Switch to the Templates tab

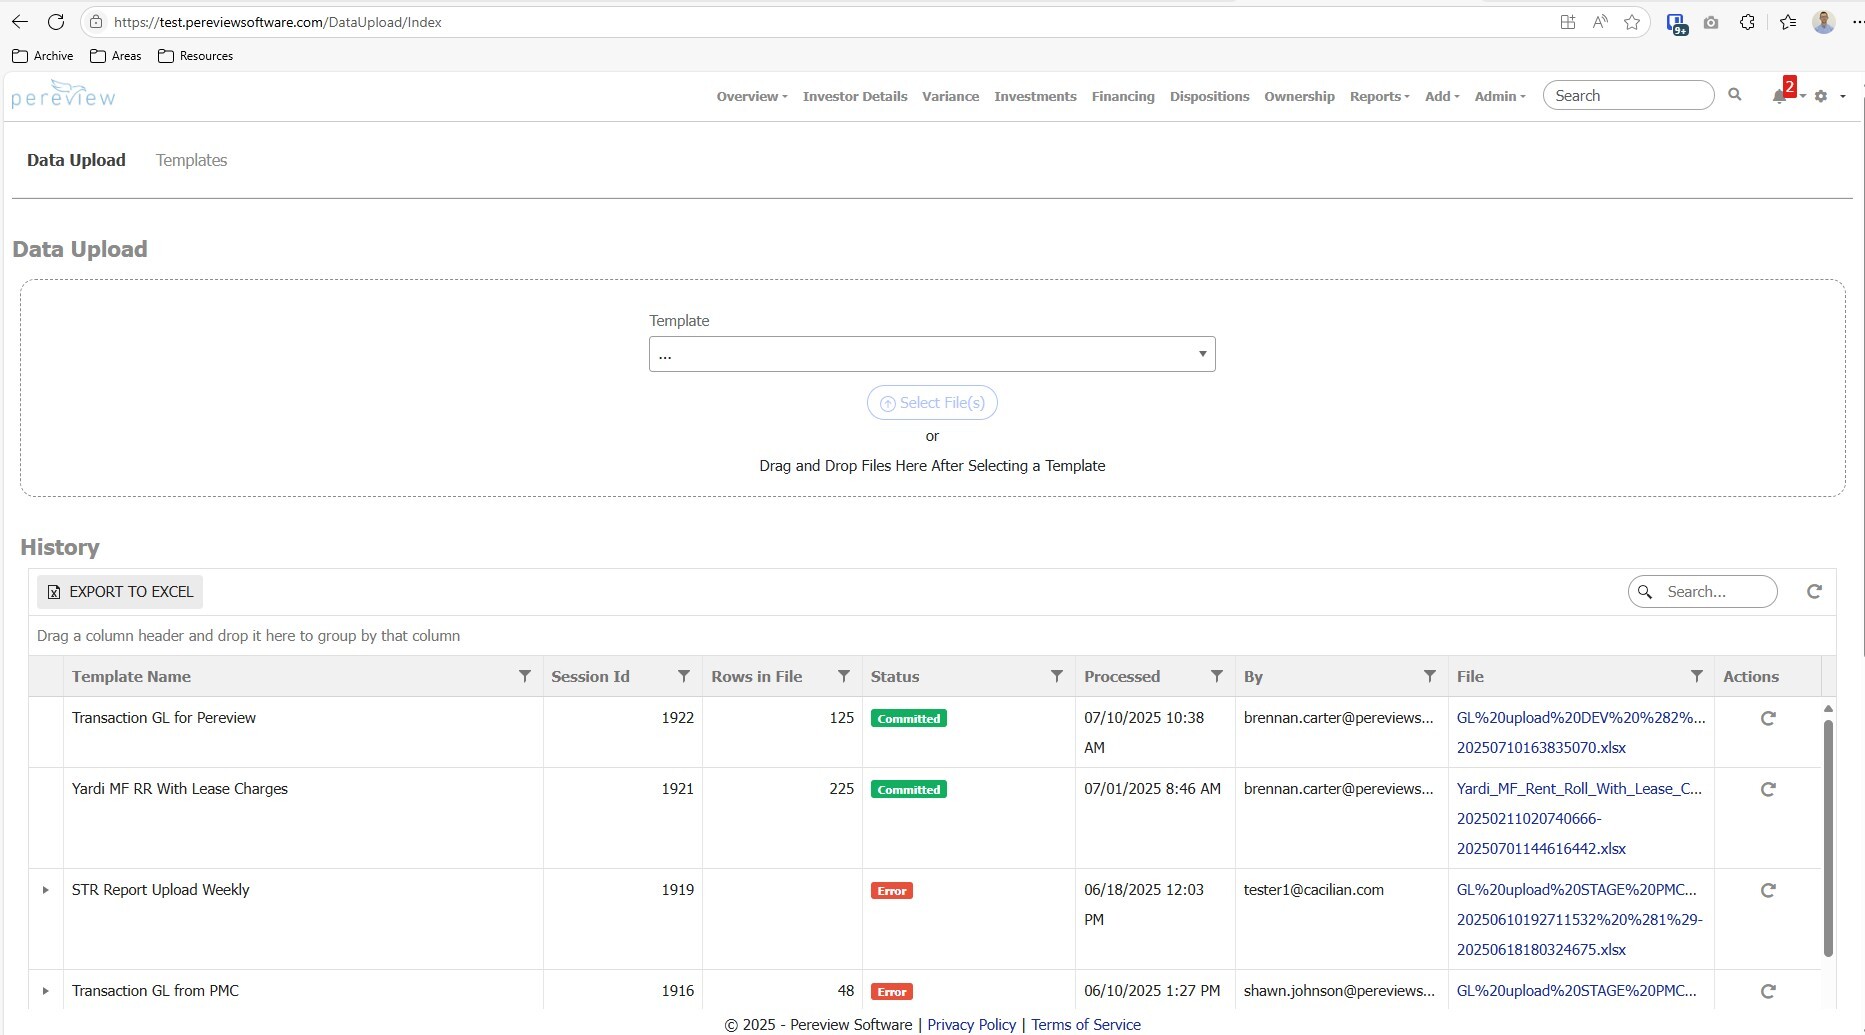pos(191,160)
